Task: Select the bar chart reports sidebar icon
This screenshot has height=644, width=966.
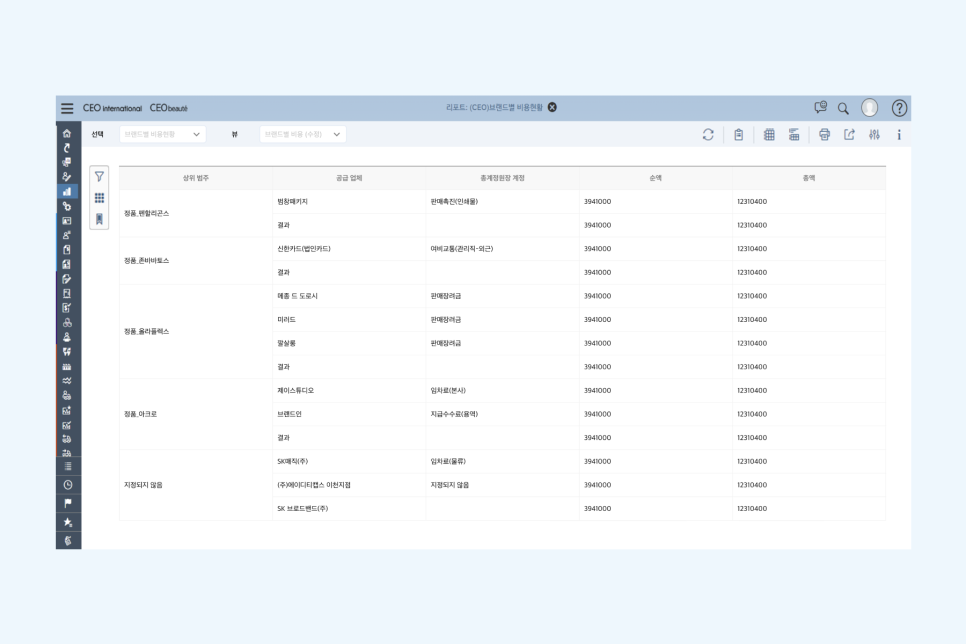Action: click(67, 192)
